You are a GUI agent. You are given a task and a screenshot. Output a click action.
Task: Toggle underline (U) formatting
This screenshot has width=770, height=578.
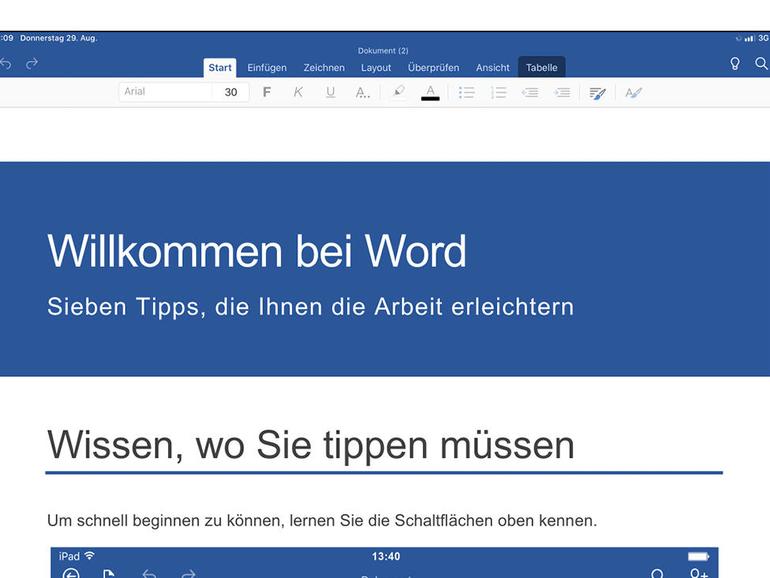click(330, 92)
